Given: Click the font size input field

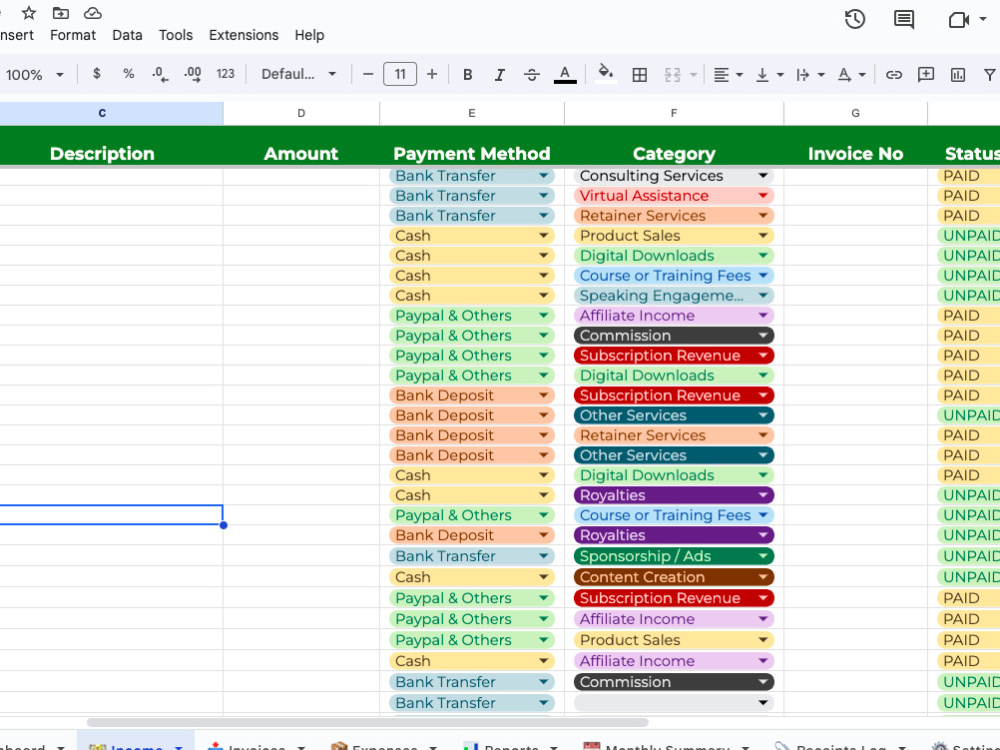Looking at the screenshot, I should pos(400,74).
